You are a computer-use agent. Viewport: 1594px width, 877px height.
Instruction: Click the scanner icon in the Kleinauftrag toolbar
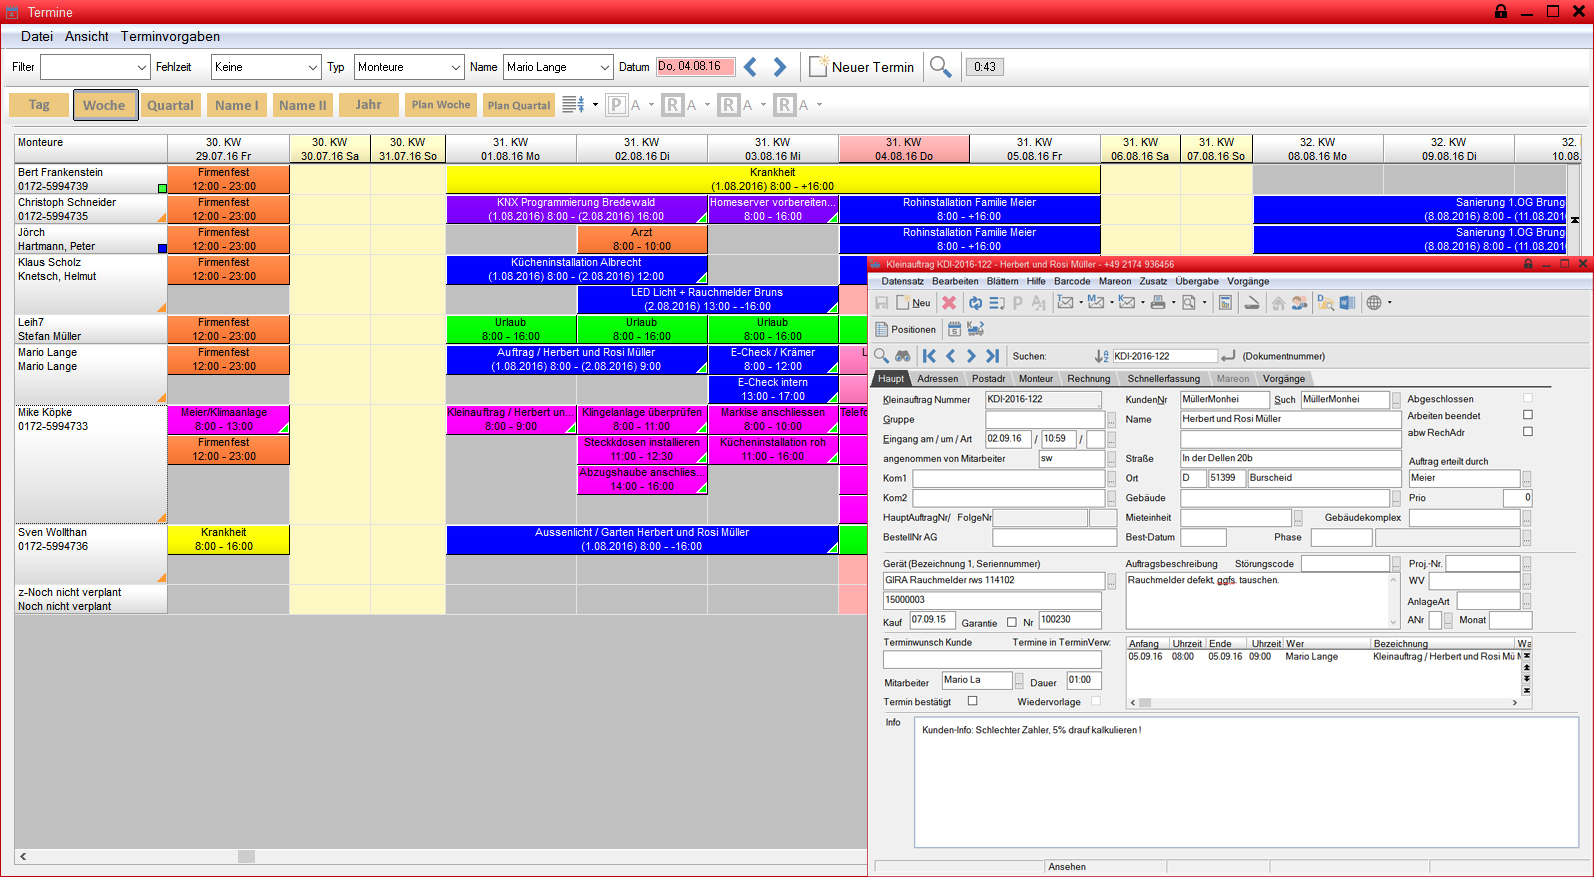[1252, 303]
